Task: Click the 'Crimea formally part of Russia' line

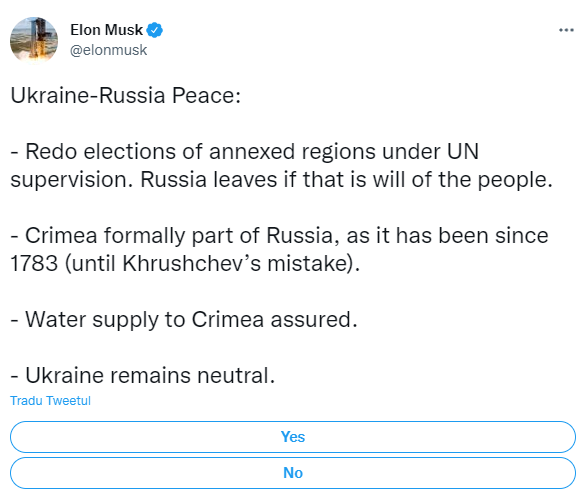Action: coord(279,236)
